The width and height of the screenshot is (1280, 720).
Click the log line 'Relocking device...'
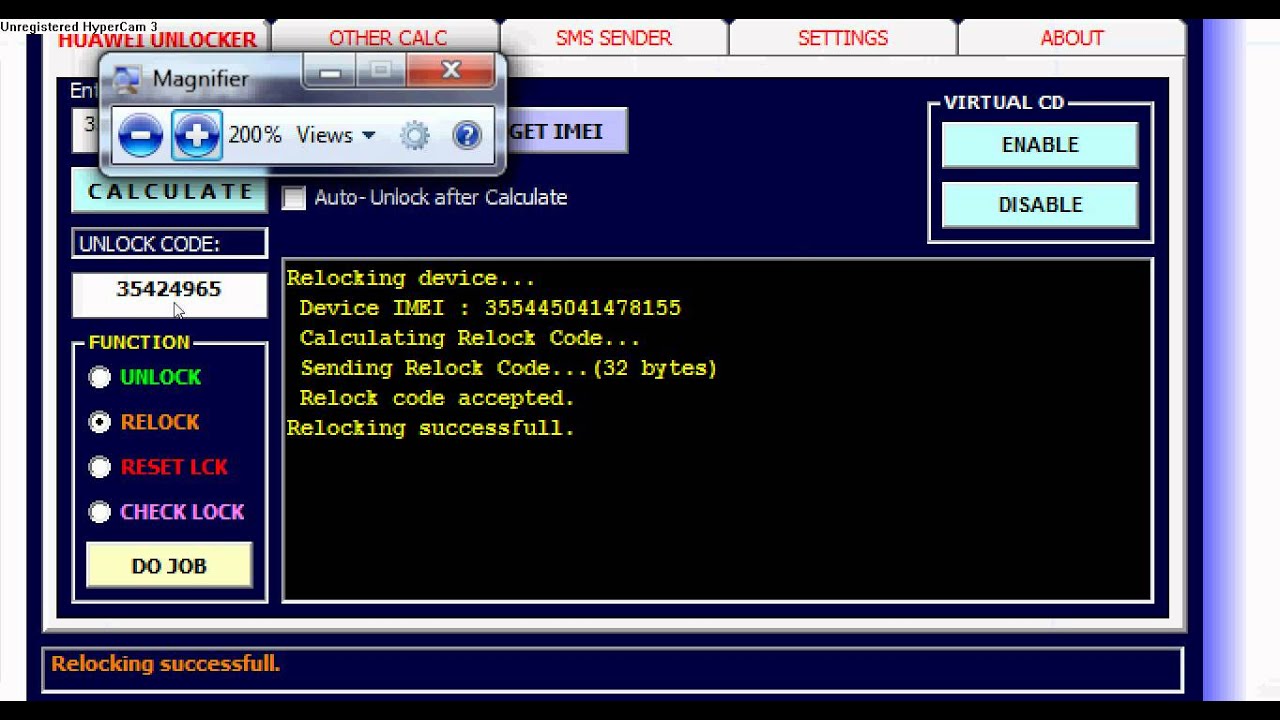[411, 278]
